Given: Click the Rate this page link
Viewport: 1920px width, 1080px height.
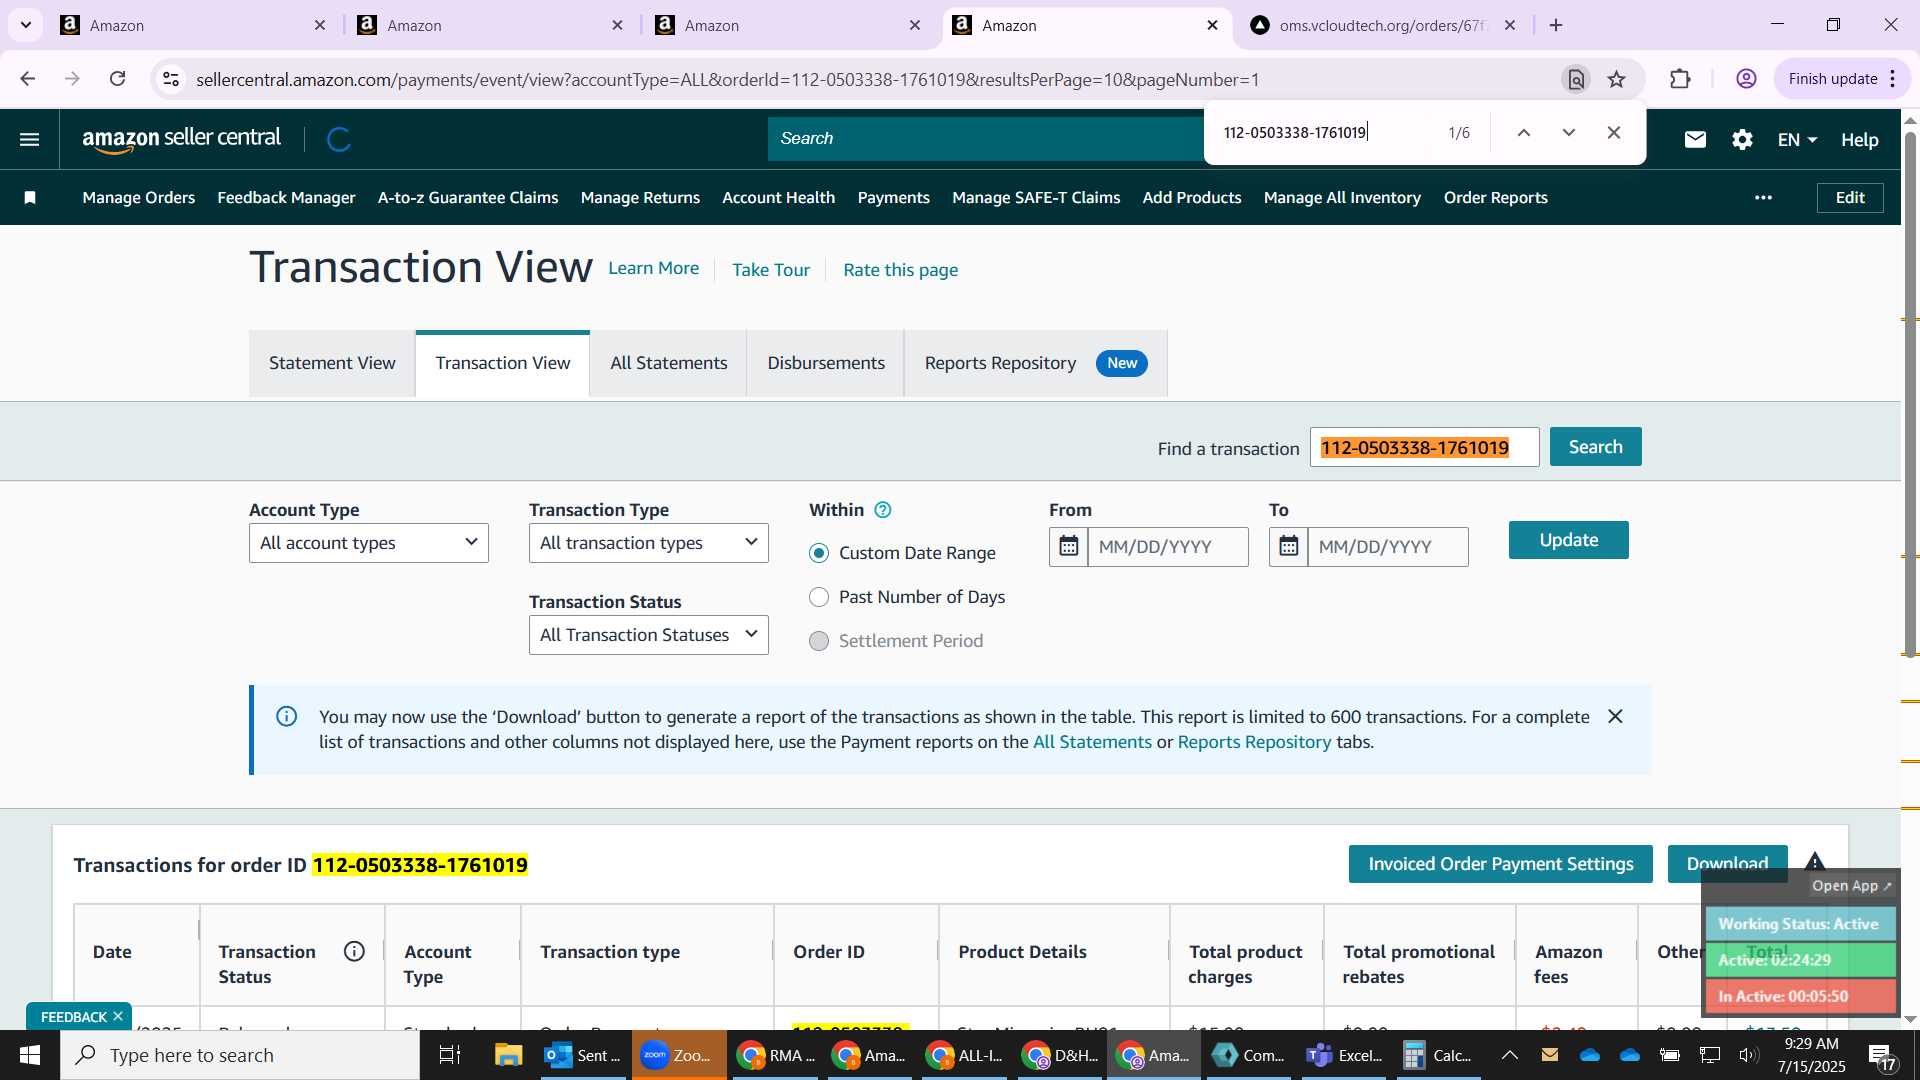Looking at the screenshot, I should [900, 270].
